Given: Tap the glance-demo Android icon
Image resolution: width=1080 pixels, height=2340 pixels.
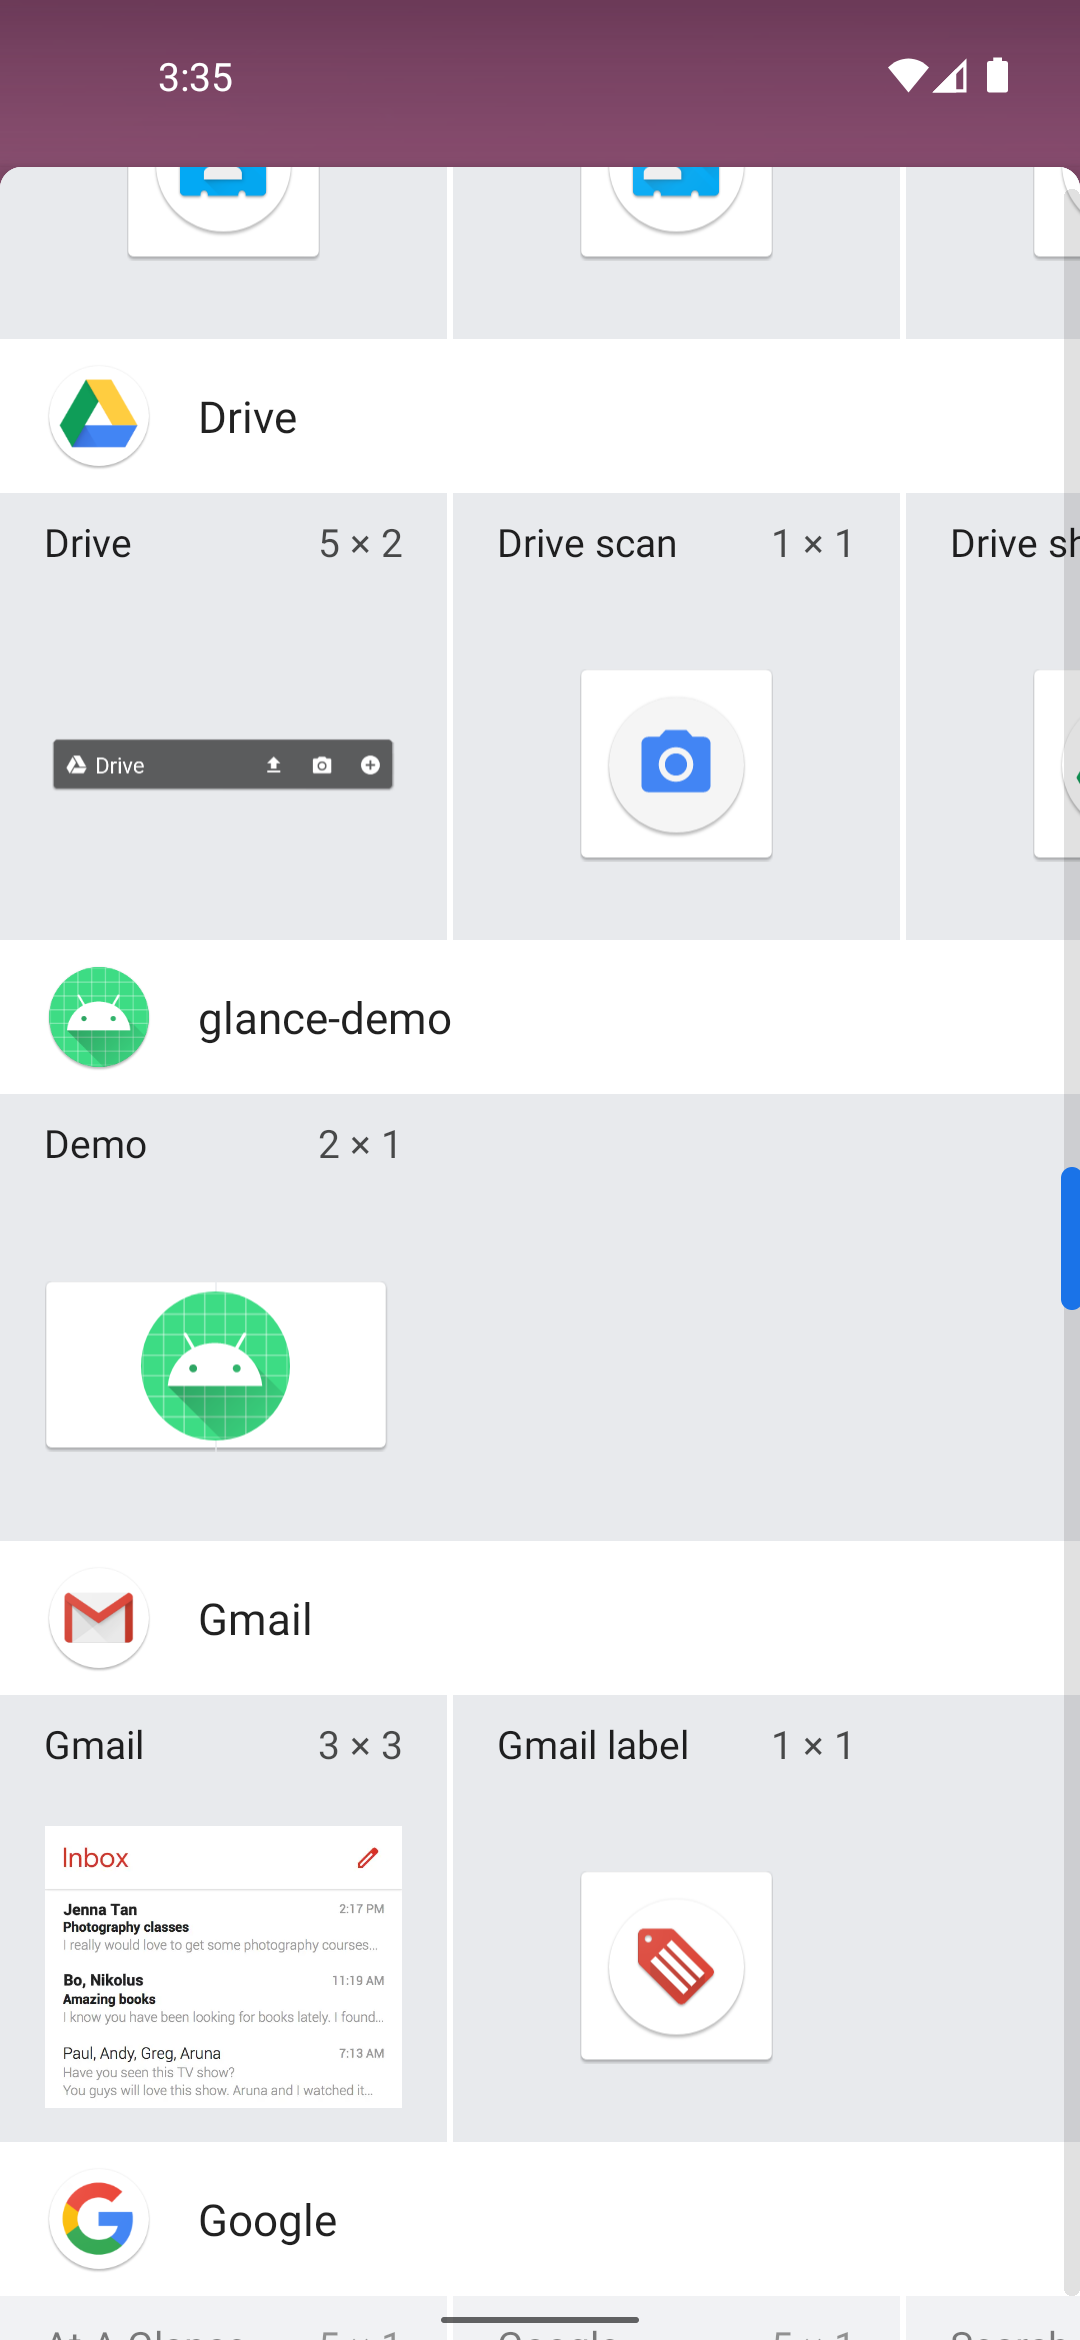Looking at the screenshot, I should coord(99,1018).
